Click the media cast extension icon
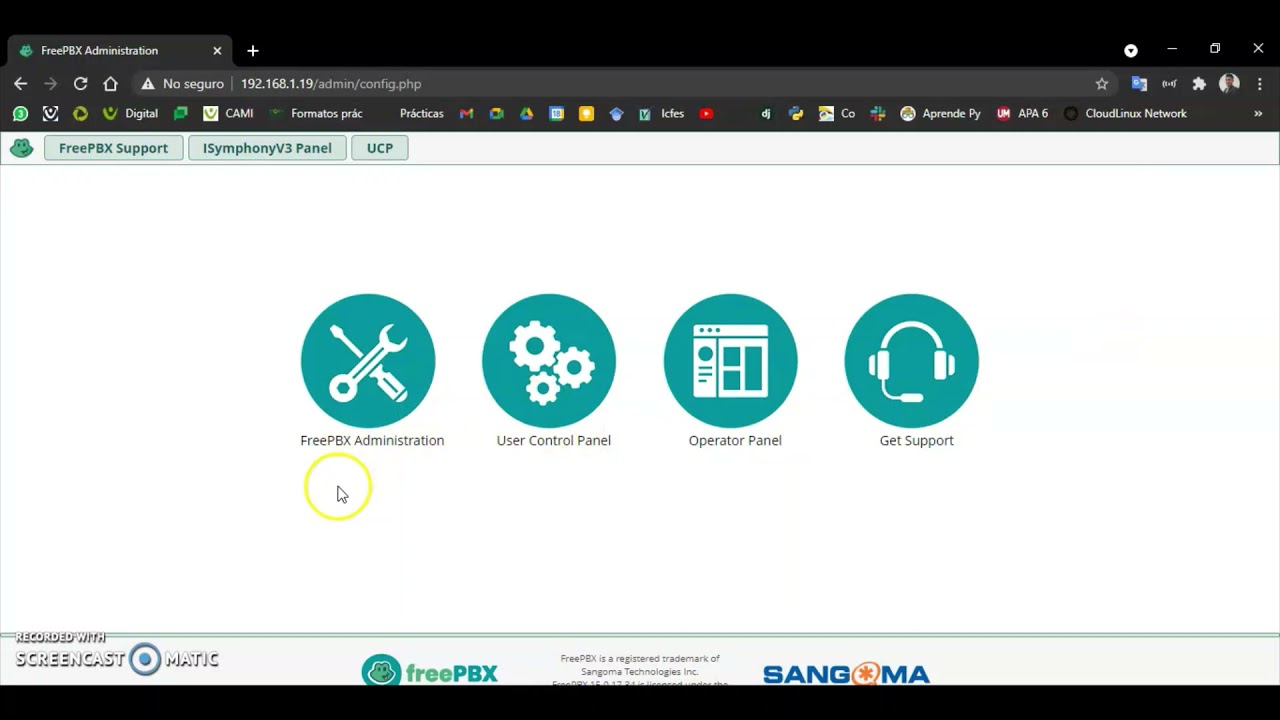The height and width of the screenshot is (720, 1280). tap(1169, 84)
